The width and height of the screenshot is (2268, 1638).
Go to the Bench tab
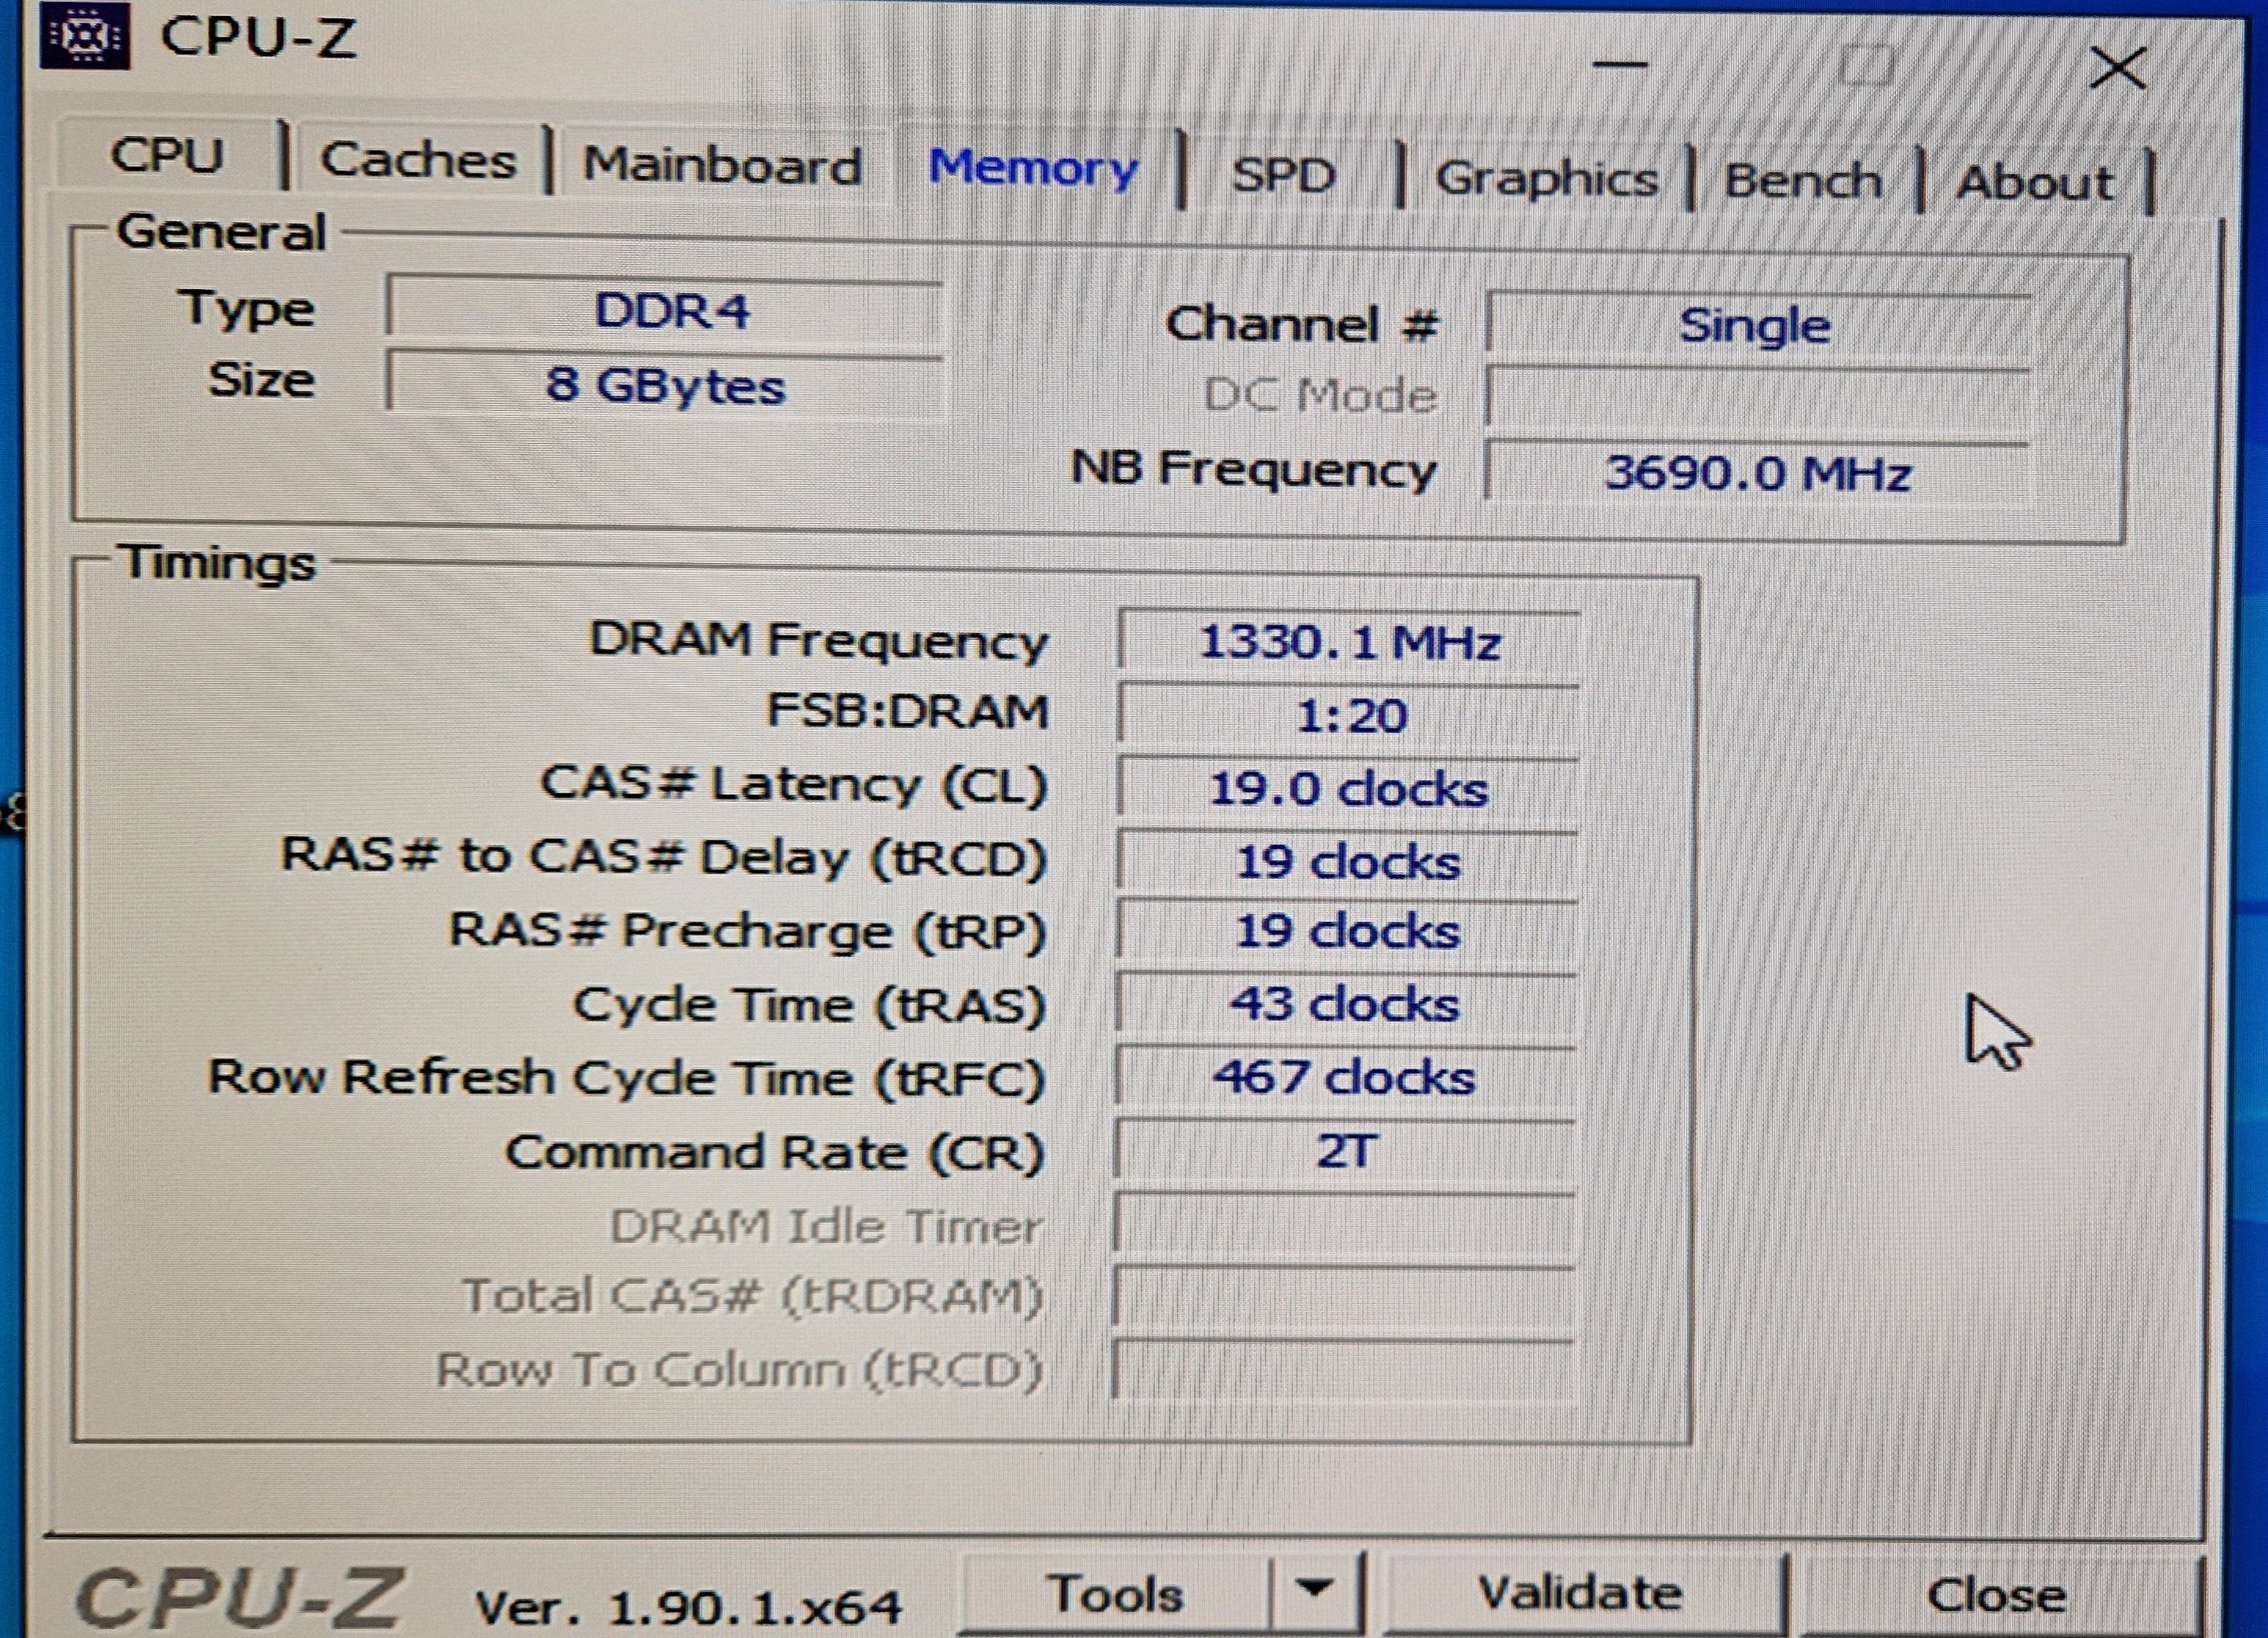[x=1802, y=181]
